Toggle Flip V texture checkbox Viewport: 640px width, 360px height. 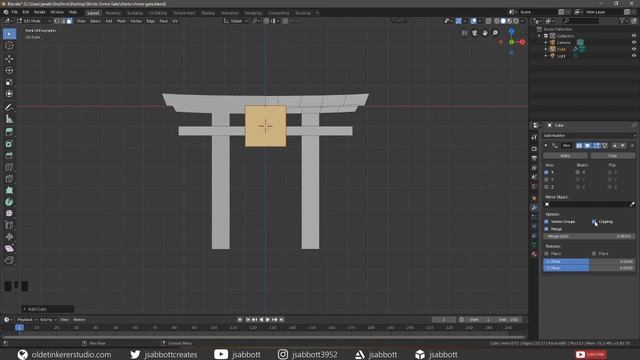(594, 253)
